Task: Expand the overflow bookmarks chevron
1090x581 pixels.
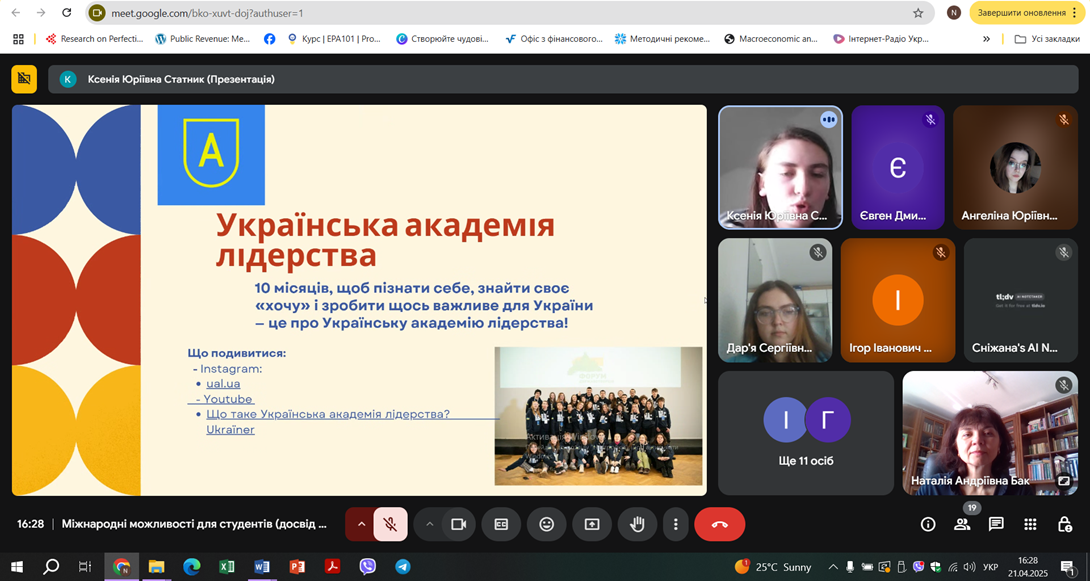Action: point(986,38)
